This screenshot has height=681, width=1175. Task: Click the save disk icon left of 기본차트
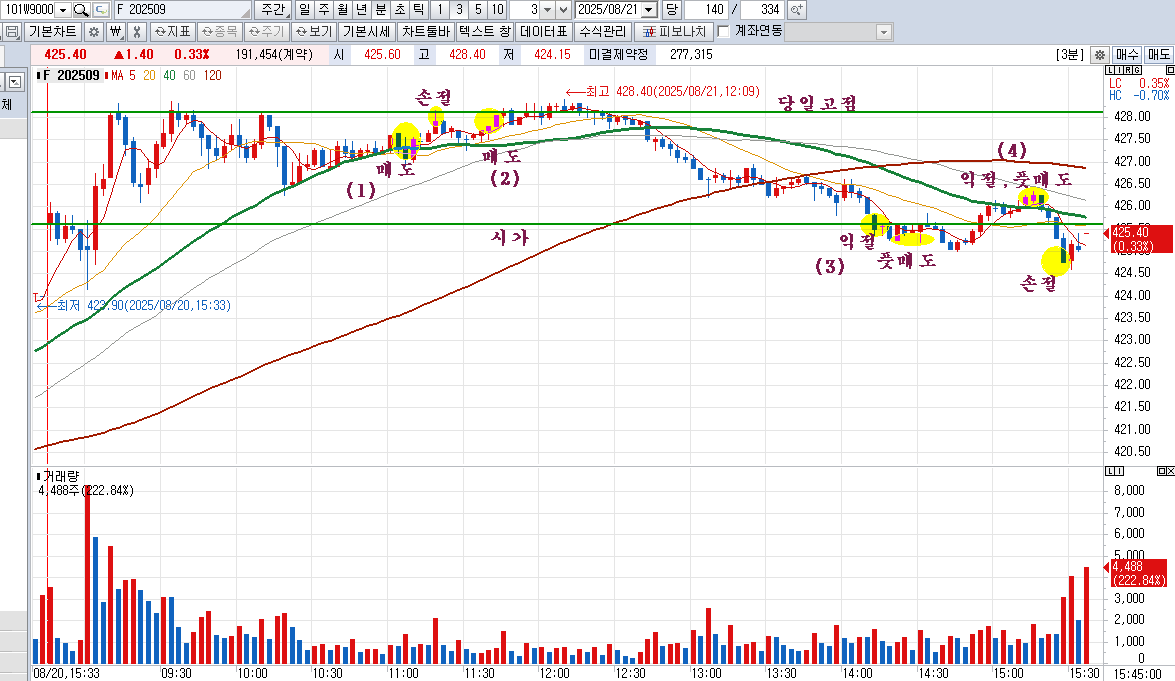12,31
